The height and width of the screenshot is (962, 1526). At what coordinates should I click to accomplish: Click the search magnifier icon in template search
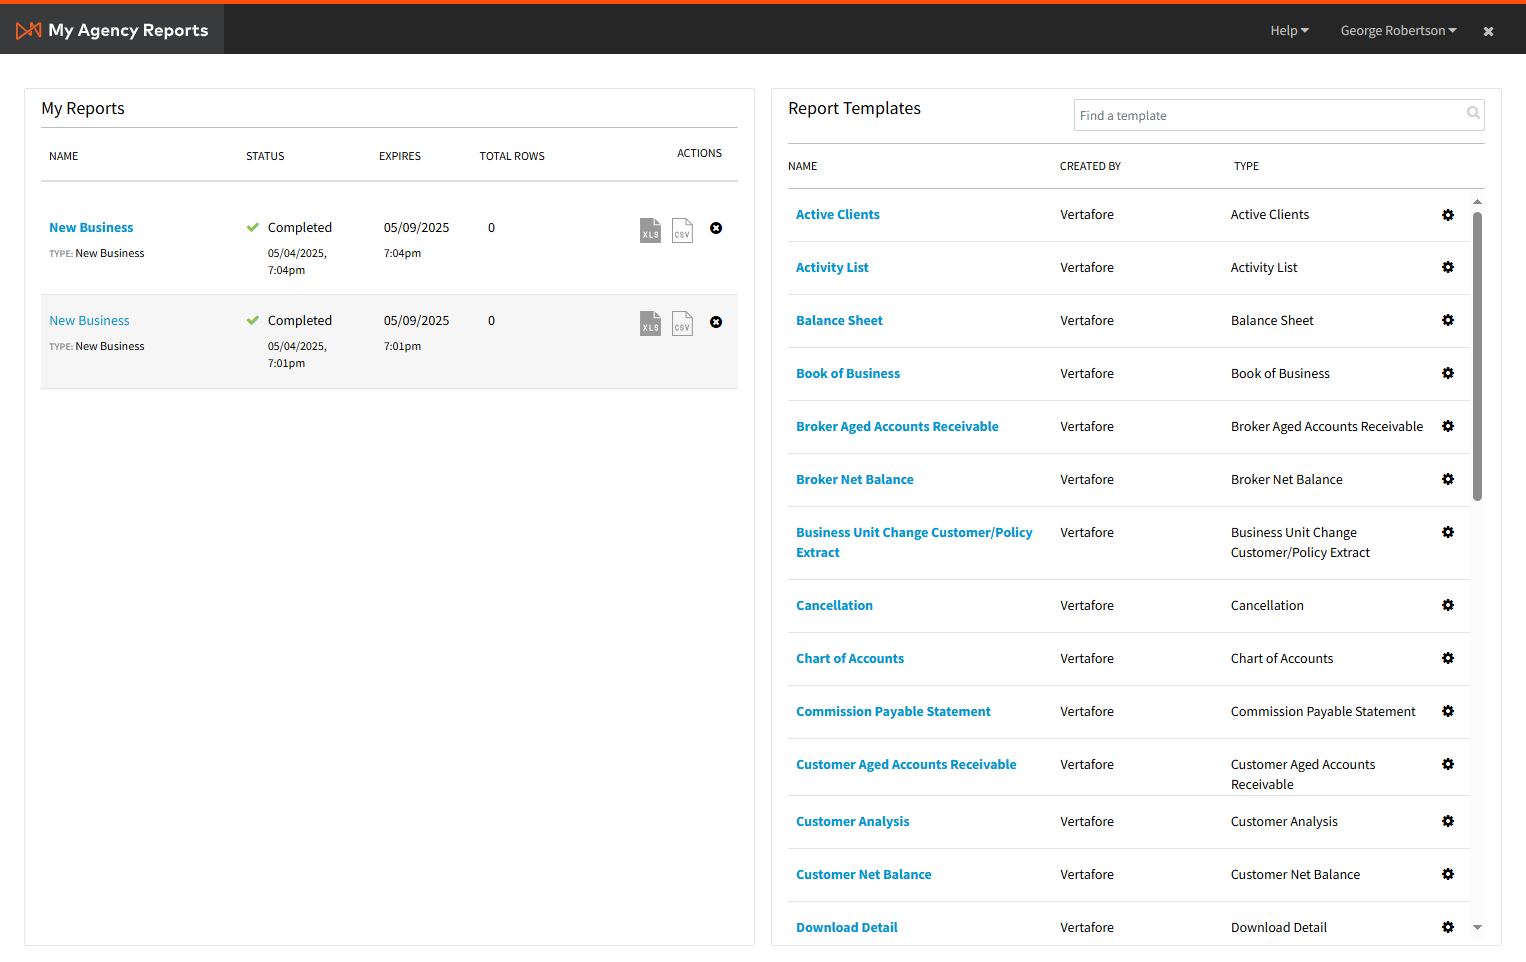click(1473, 113)
